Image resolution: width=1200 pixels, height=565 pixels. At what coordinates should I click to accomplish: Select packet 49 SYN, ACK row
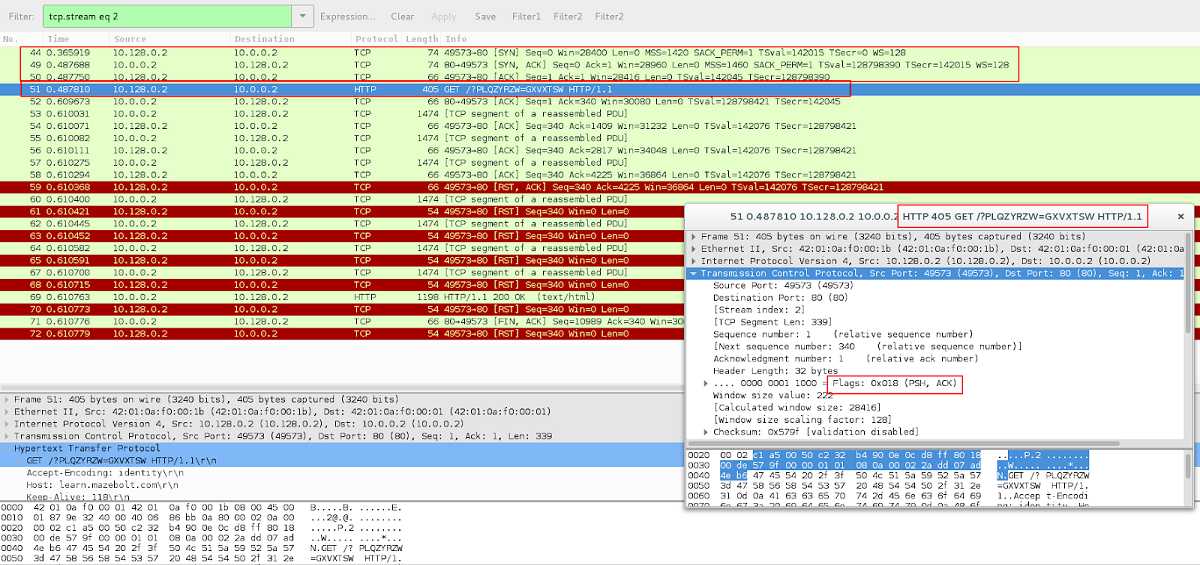(600, 63)
